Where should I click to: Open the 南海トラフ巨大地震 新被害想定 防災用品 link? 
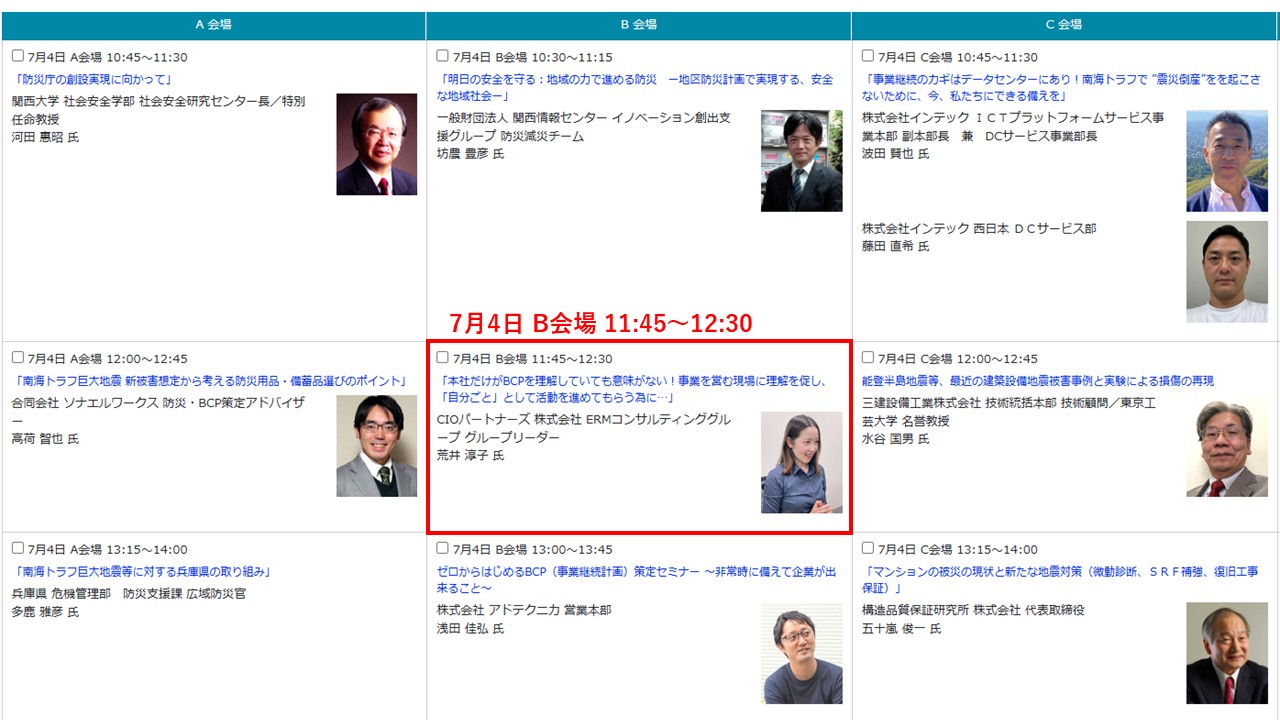(x=211, y=380)
